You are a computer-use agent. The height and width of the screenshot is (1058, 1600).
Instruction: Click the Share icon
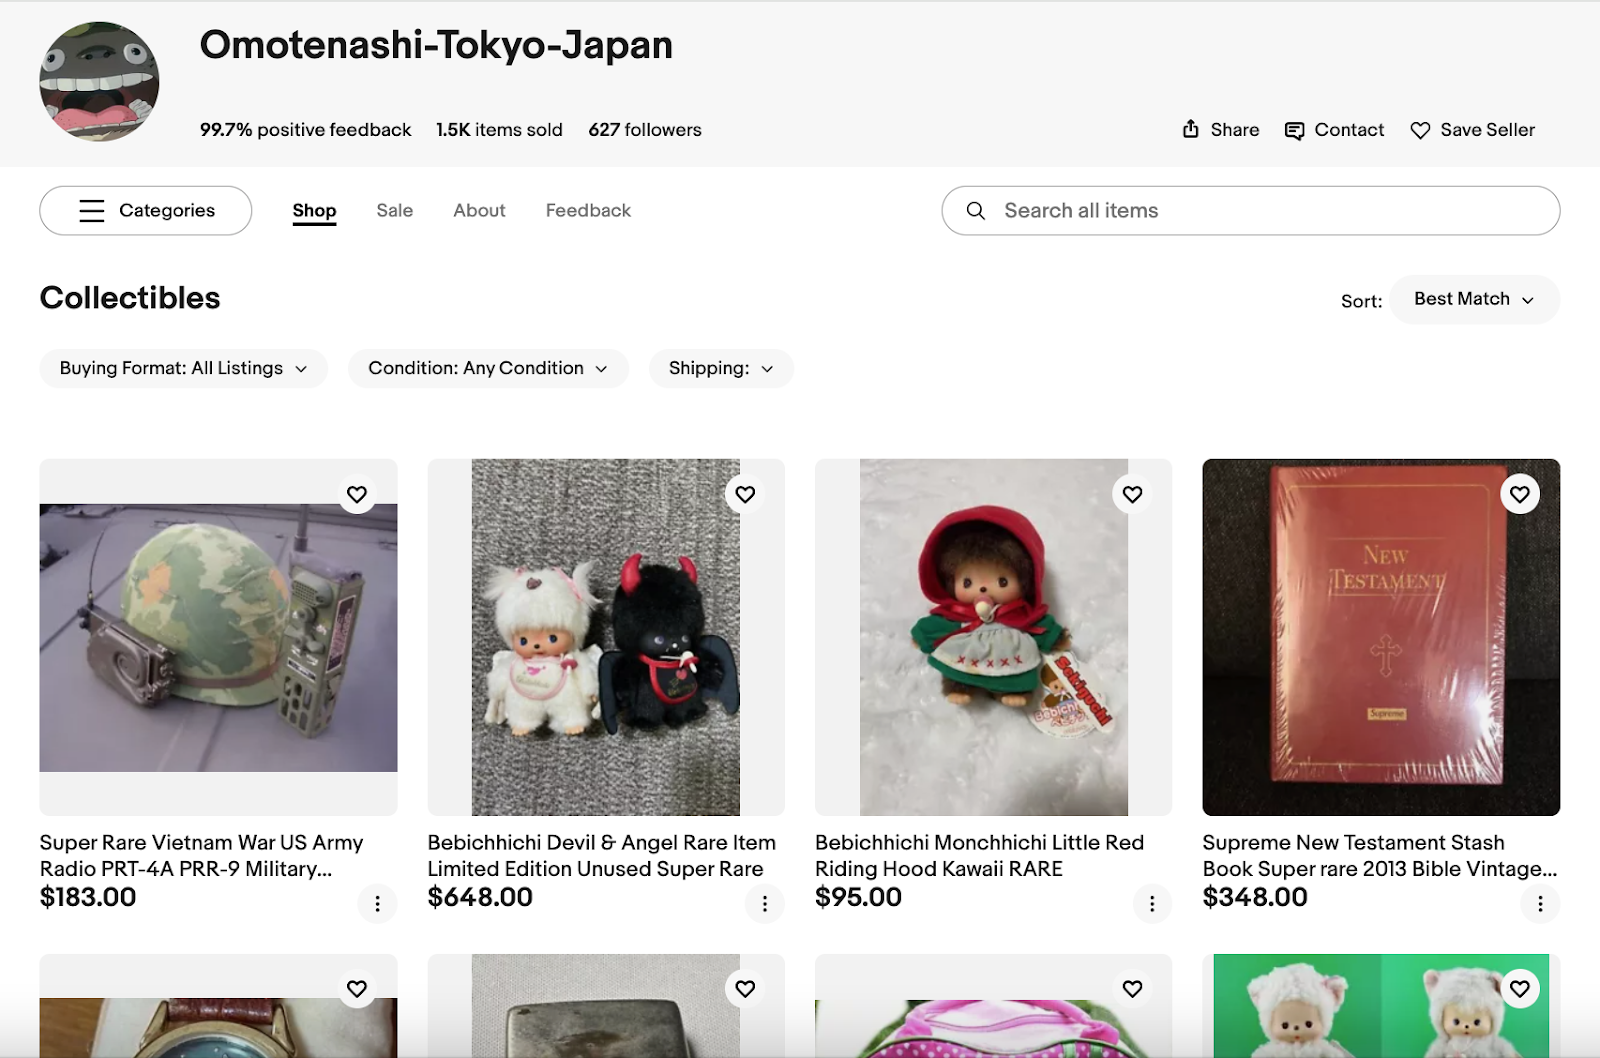(x=1190, y=129)
